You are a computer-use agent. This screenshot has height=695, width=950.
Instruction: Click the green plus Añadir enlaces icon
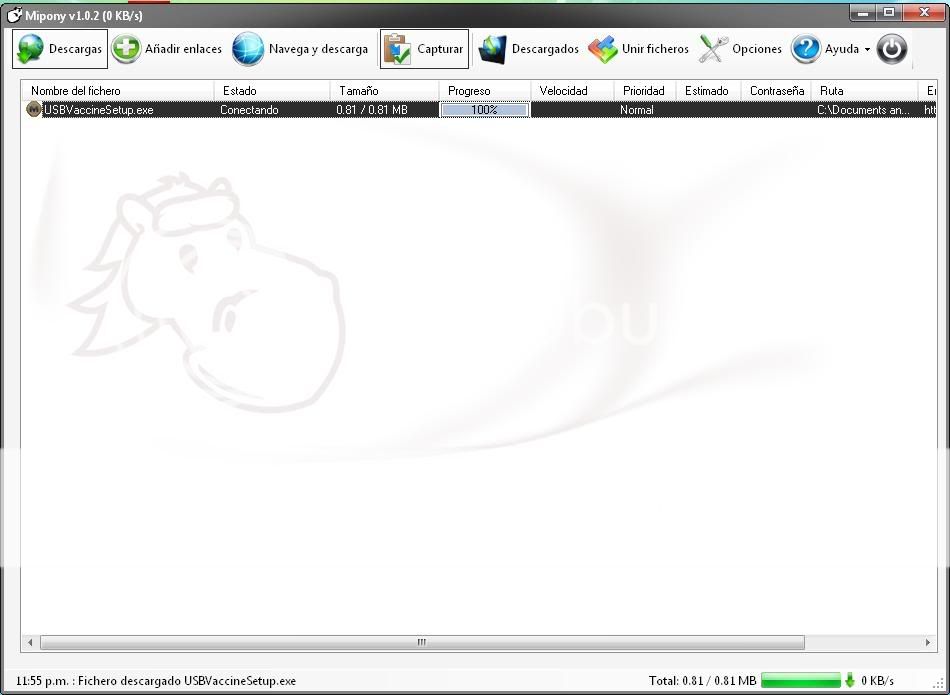point(126,48)
